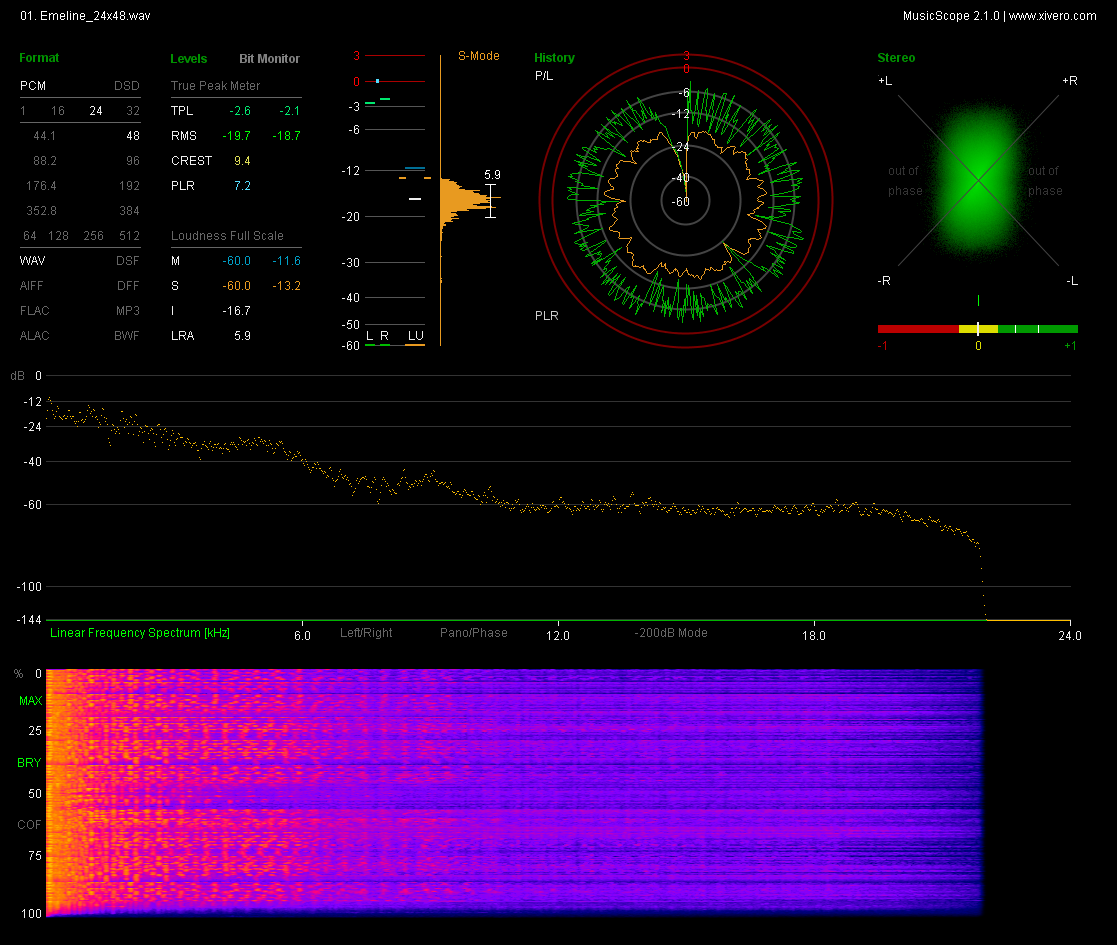The image size is (1117, 945).
Task: Select MAX spectrogram mode
Action: [29, 702]
